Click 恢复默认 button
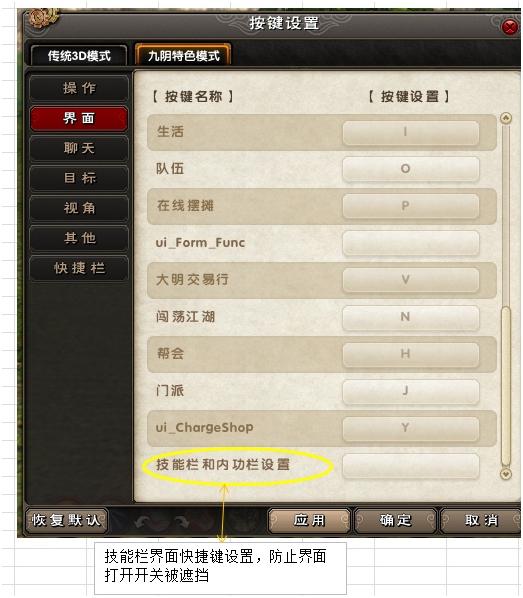This screenshot has height=598, width=523. (66, 520)
